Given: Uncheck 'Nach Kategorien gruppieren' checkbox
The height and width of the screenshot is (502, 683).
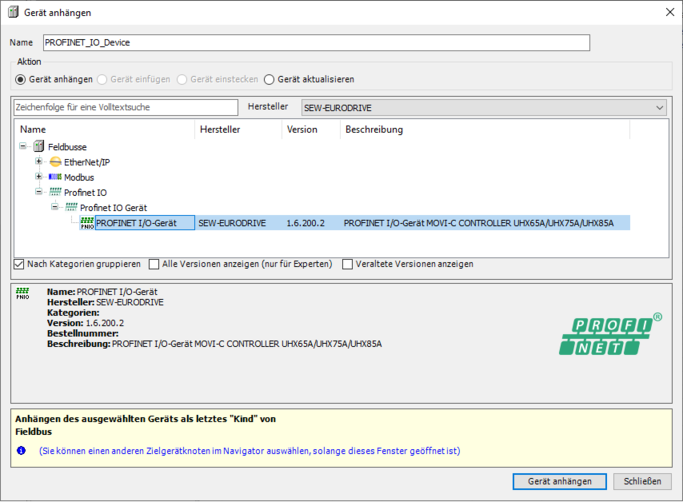Looking at the screenshot, I should pyautogui.click(x=19, y=264).
